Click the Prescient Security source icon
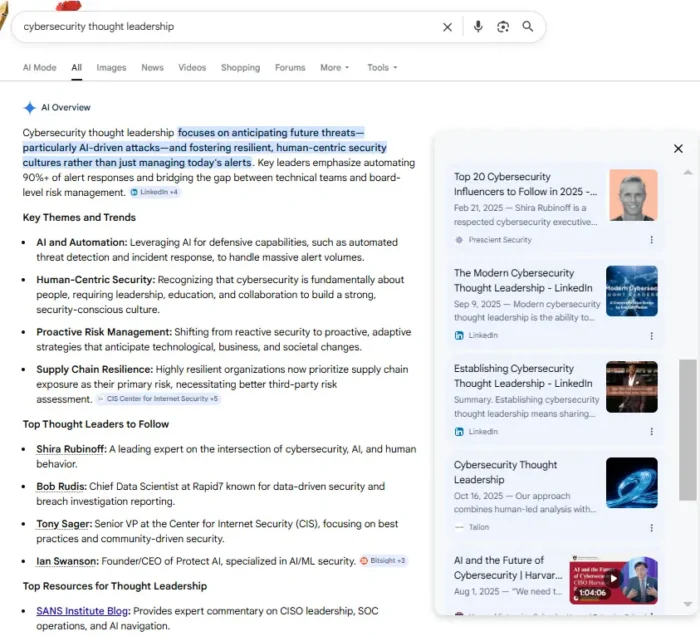Image resolution: width=700 pixels, height=636 pixels. 459,240
